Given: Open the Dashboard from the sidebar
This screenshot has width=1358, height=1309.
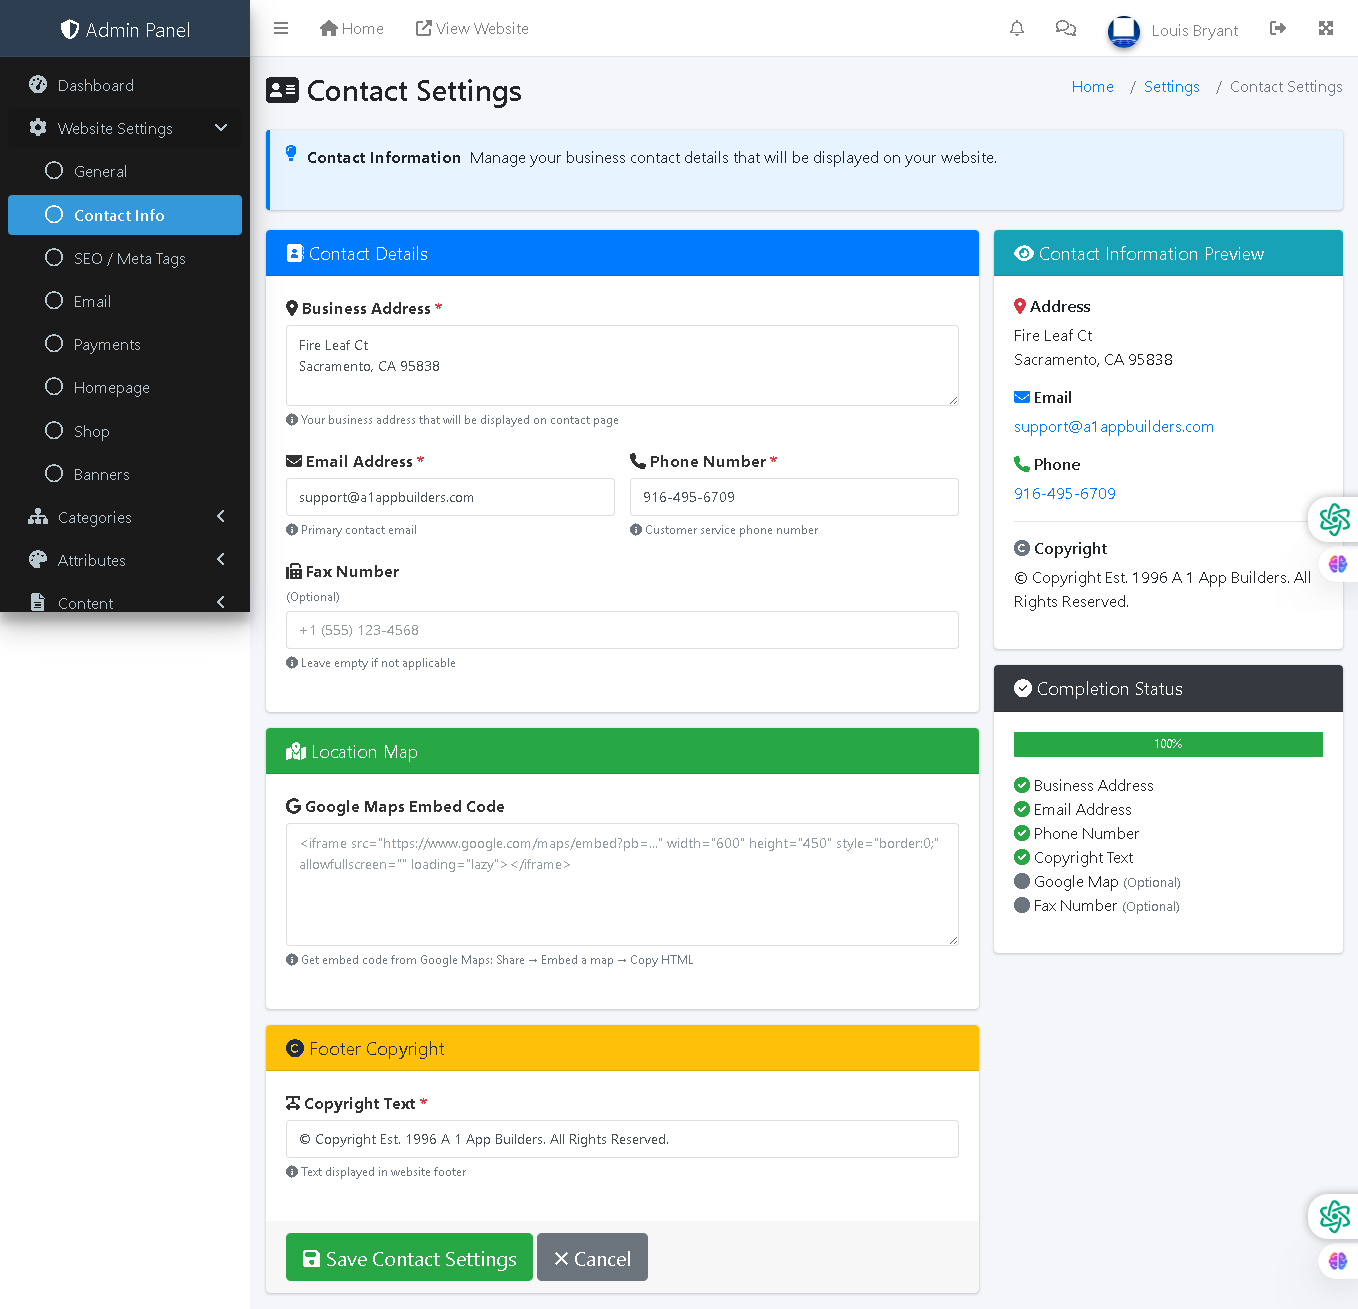Looking at the screenshot, I should coord(95,85).
